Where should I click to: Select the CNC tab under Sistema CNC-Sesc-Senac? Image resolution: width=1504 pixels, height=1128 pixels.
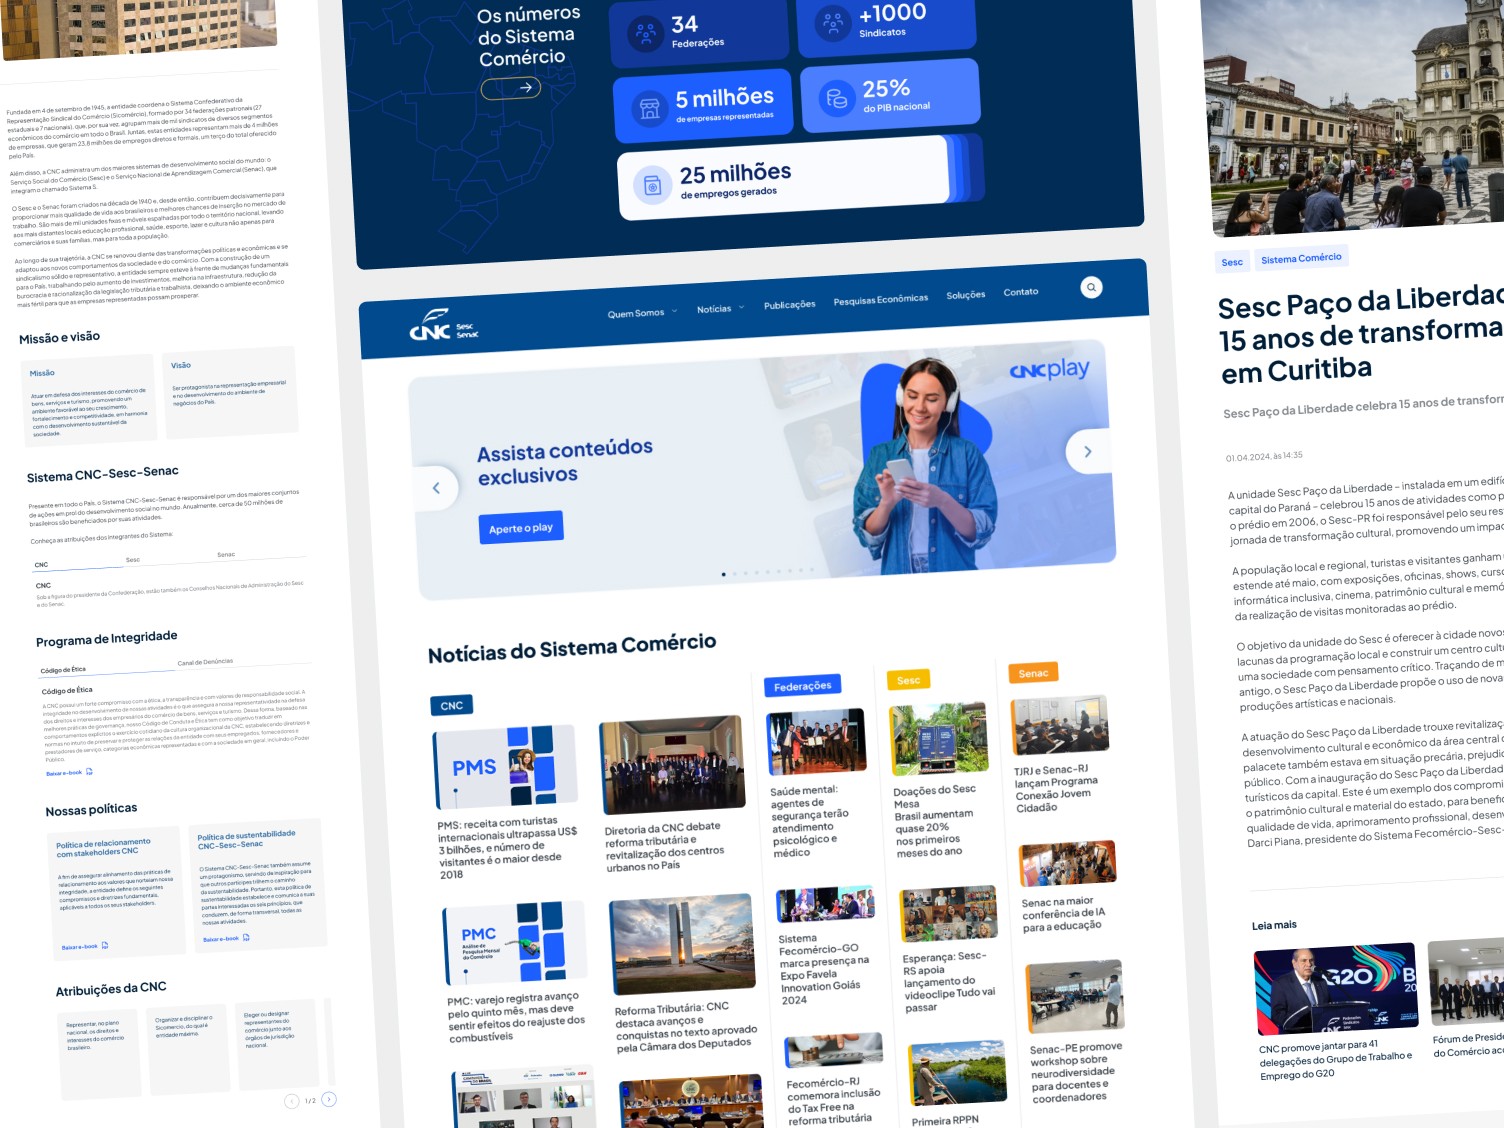coord(41,565)
